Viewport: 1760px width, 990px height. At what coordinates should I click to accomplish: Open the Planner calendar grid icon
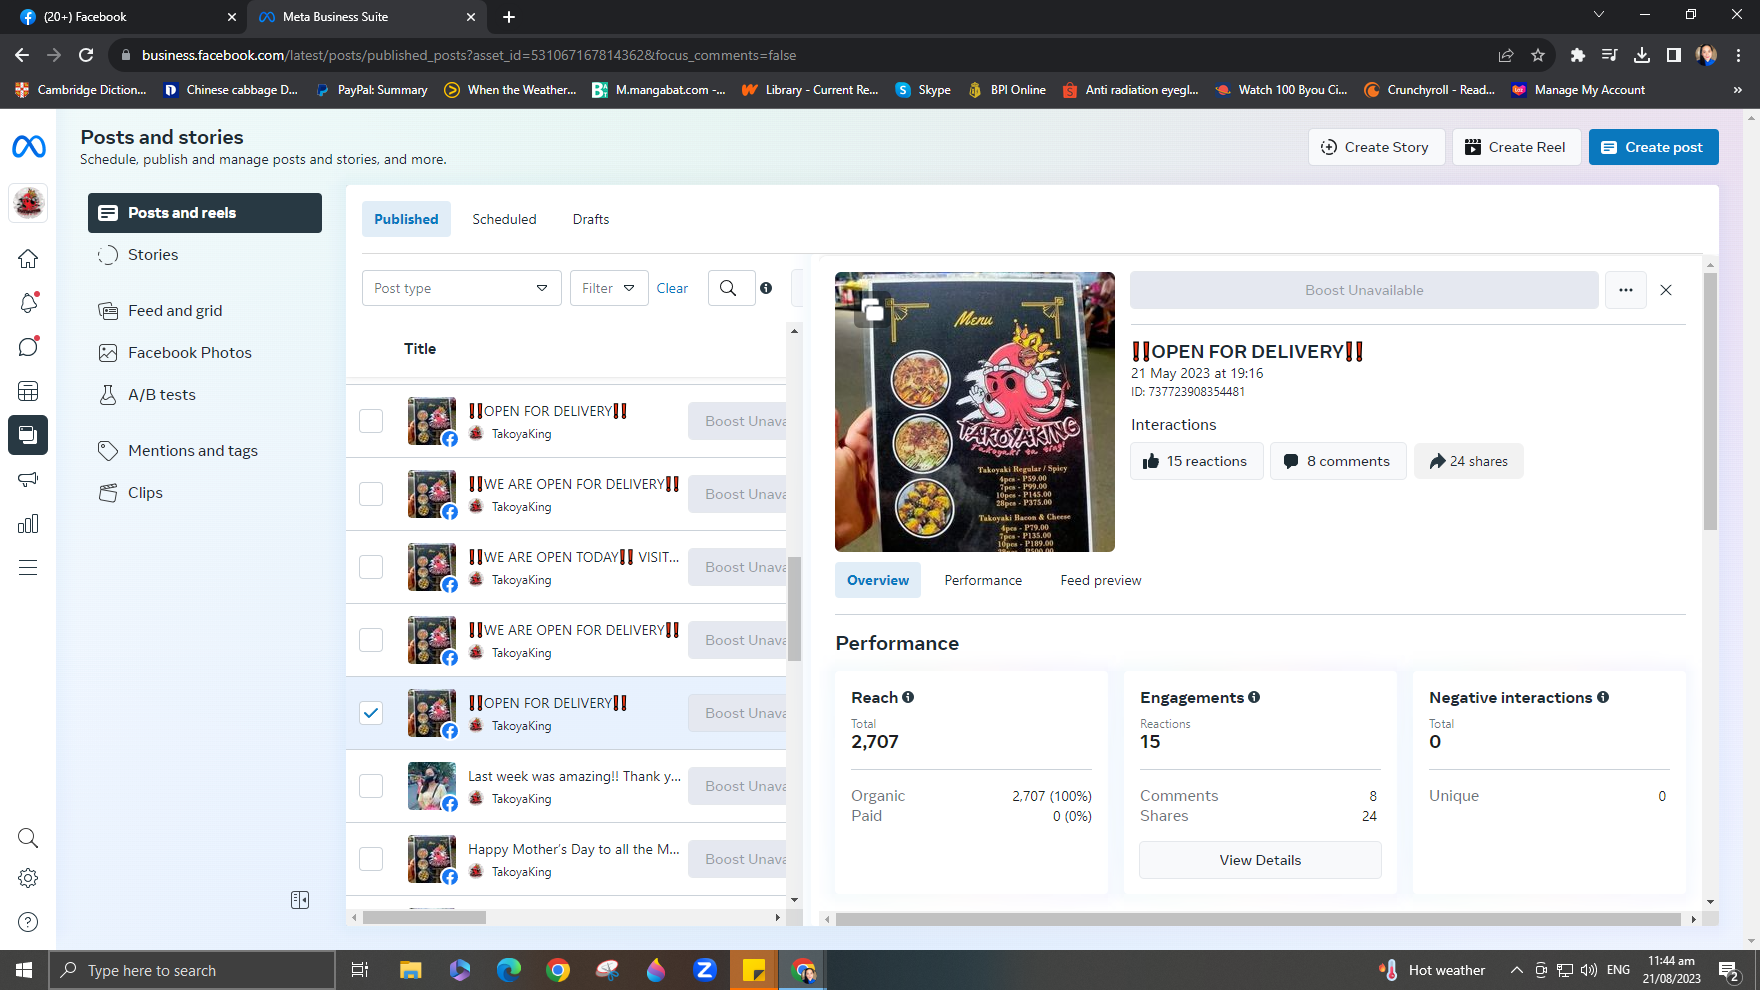tap(28, 391)
